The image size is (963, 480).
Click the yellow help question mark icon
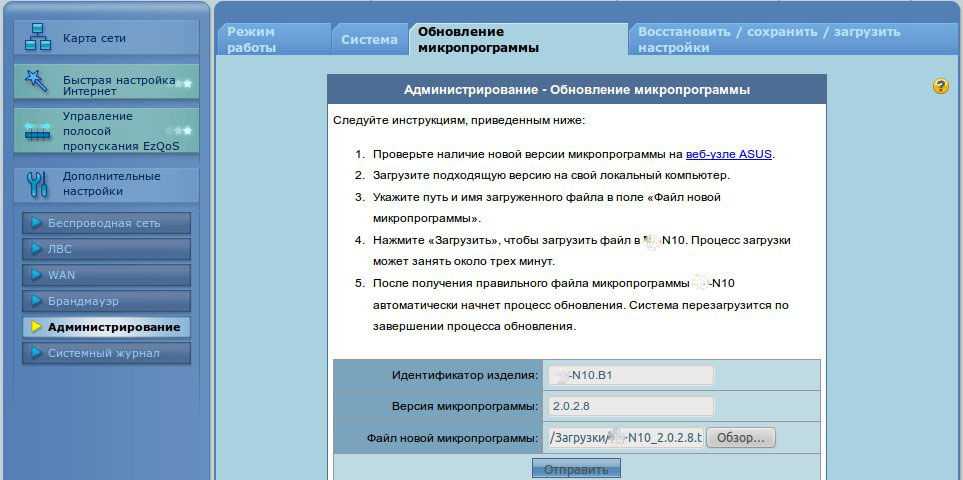point(940,87)
